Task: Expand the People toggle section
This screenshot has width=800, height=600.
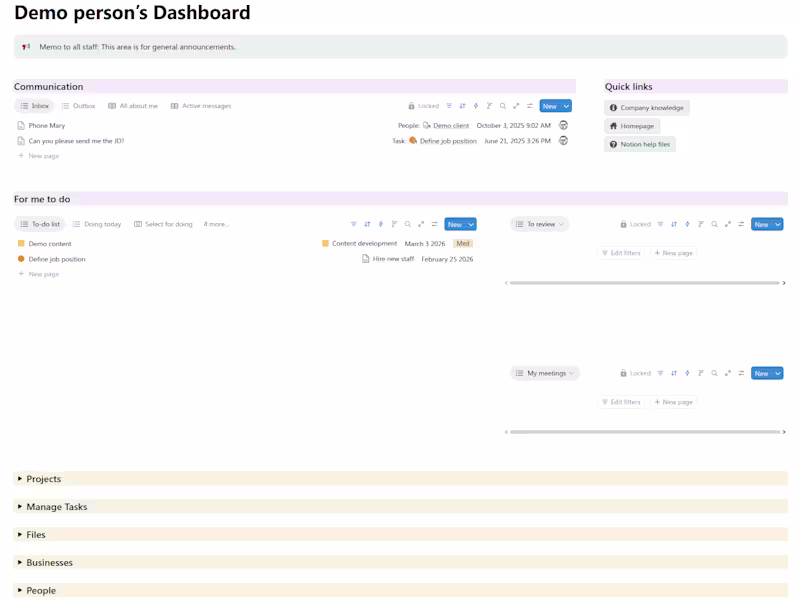Action: click(x=20, y=590)
